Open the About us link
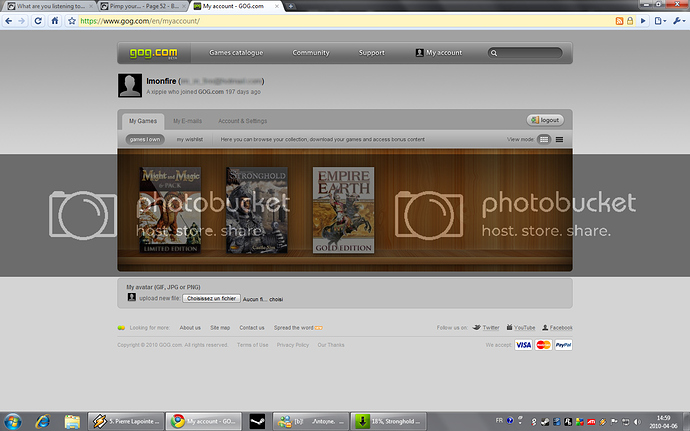The height and width of the screenshot is (431, 690). pyautogui.click(x=190, y=328)
